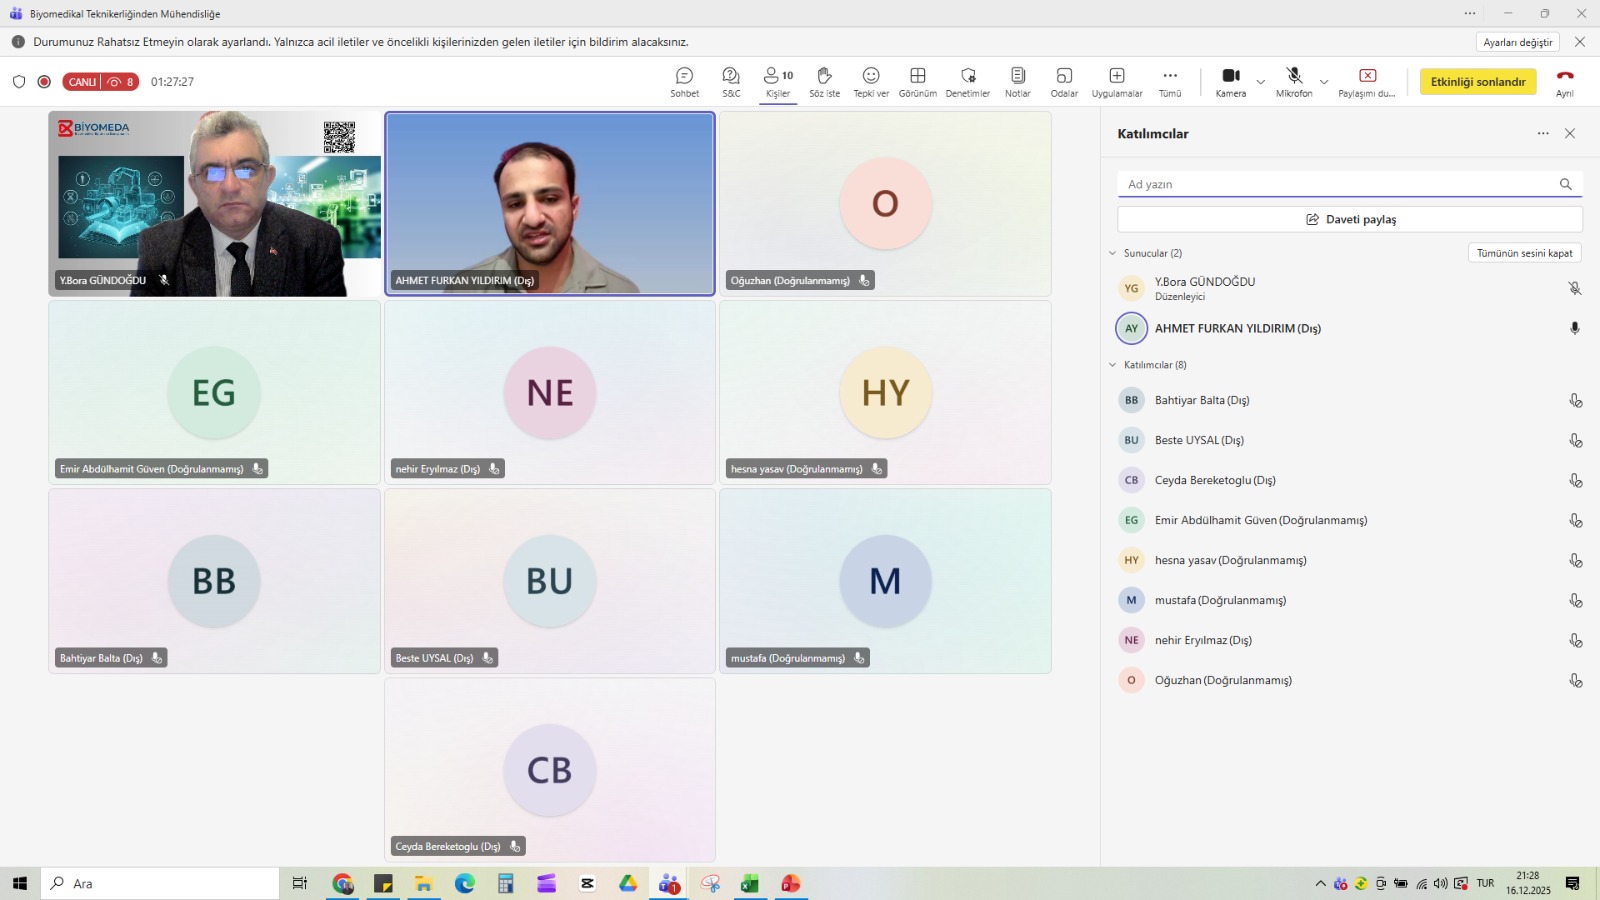Image resolution: width=1600 pixels, height=900 pixels.
Task: Click the Ad yazın search field
Action: [x=1336, y=184]
